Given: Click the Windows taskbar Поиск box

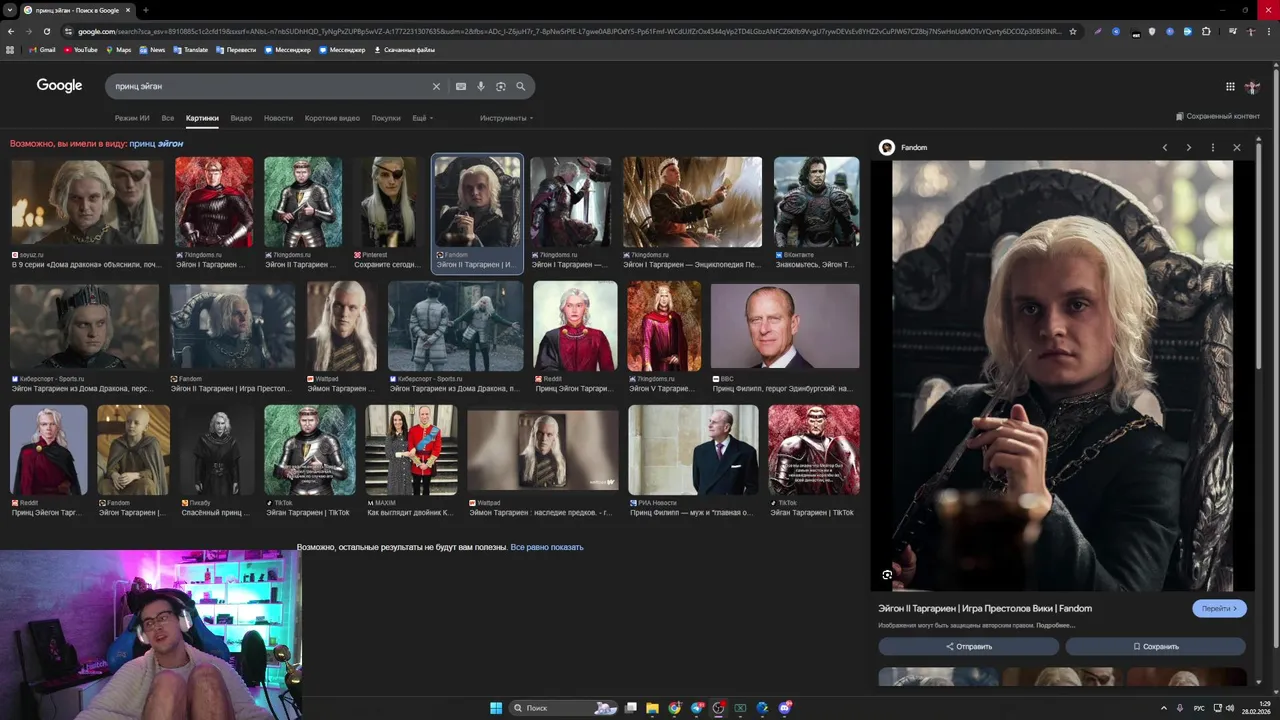Looking at the screenshot, I should coord(563,708).
